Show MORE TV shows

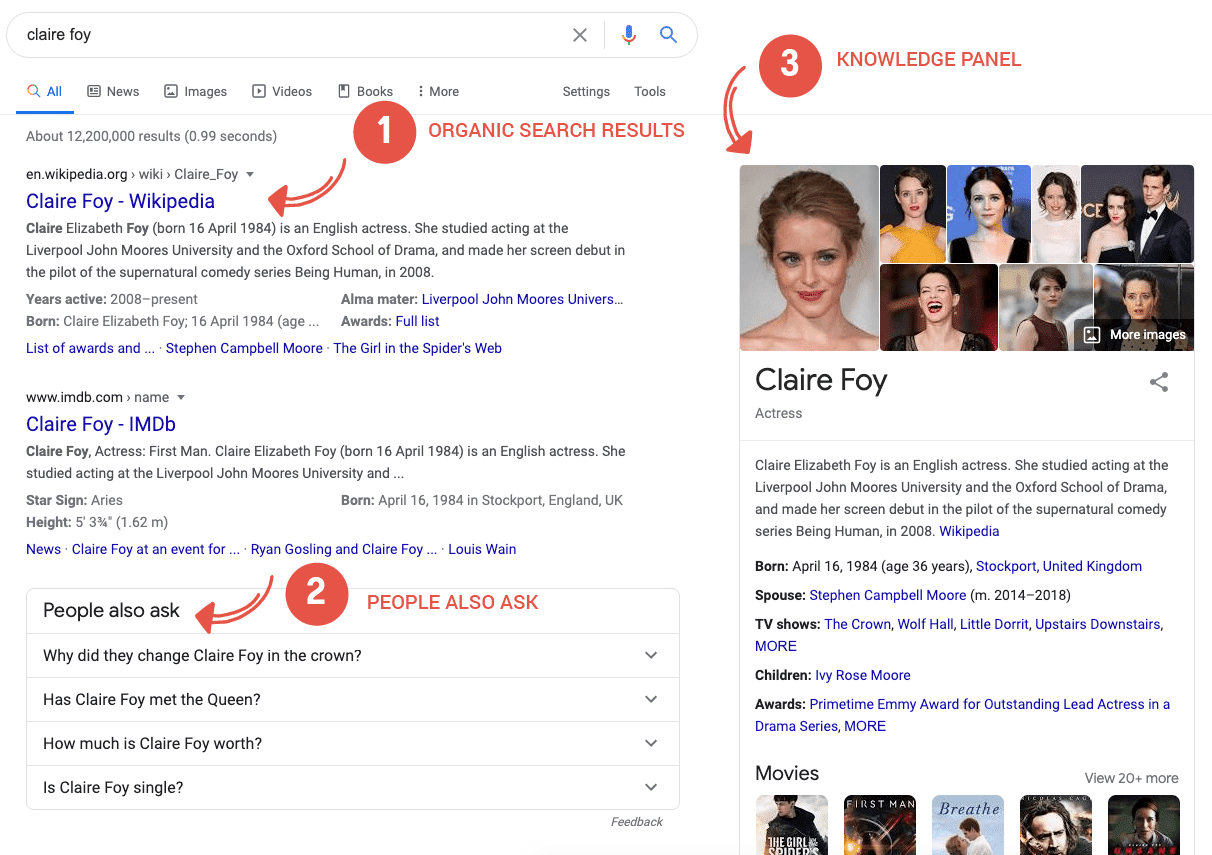click(776, 646)
